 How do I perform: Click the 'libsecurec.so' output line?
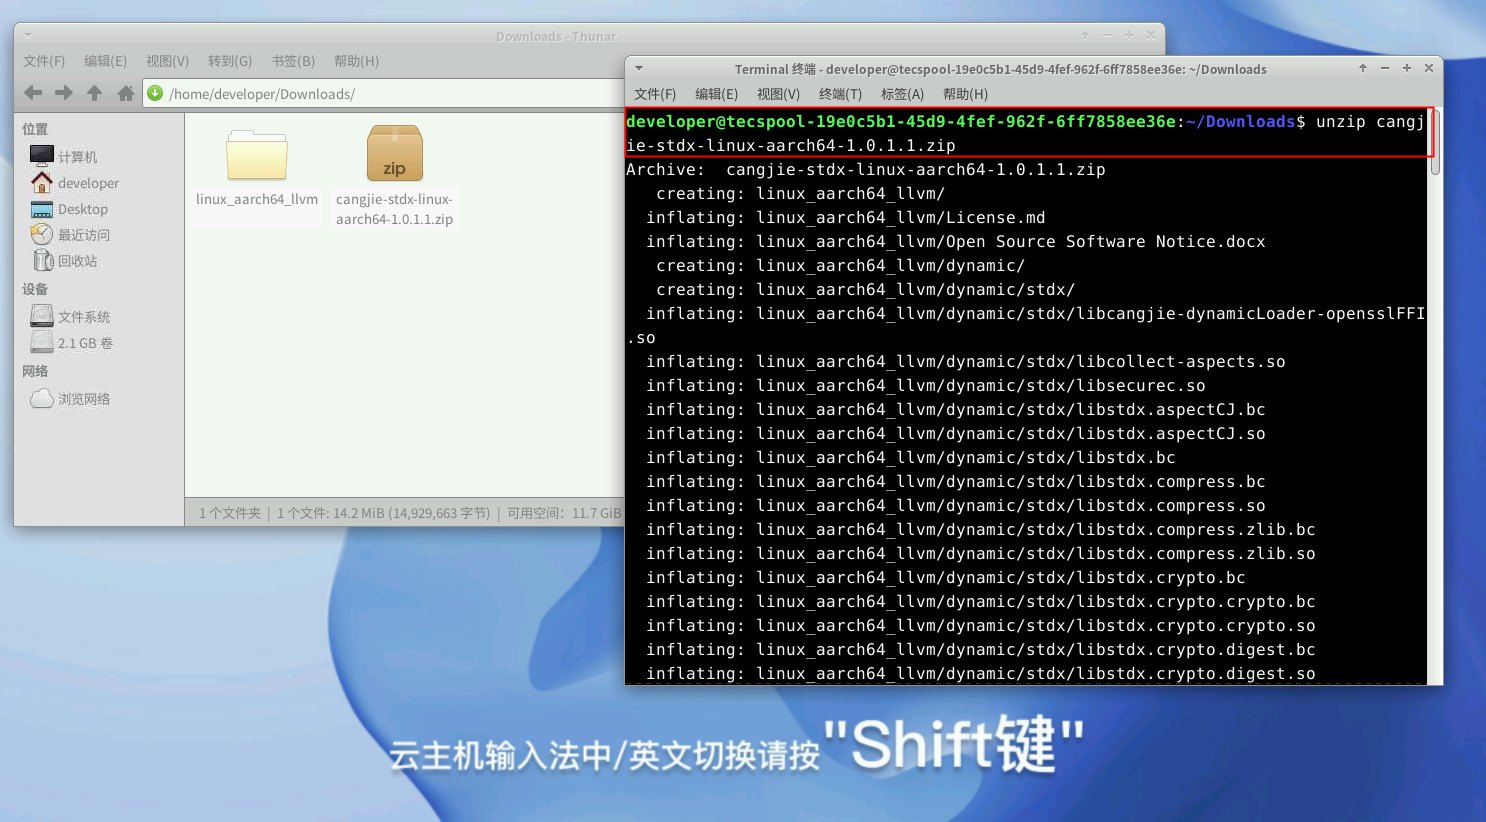coord(926,385)
